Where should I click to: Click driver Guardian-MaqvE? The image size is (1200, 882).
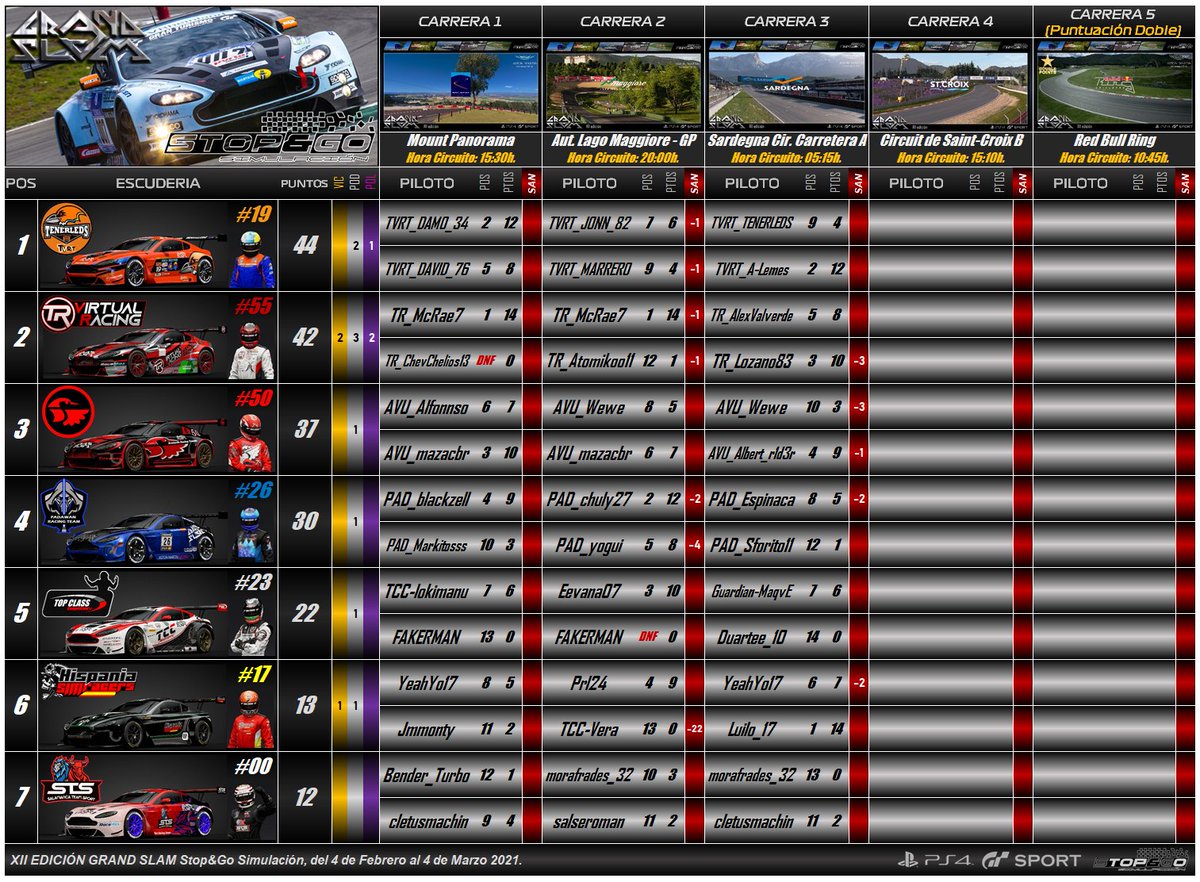(x=751, y=590)
